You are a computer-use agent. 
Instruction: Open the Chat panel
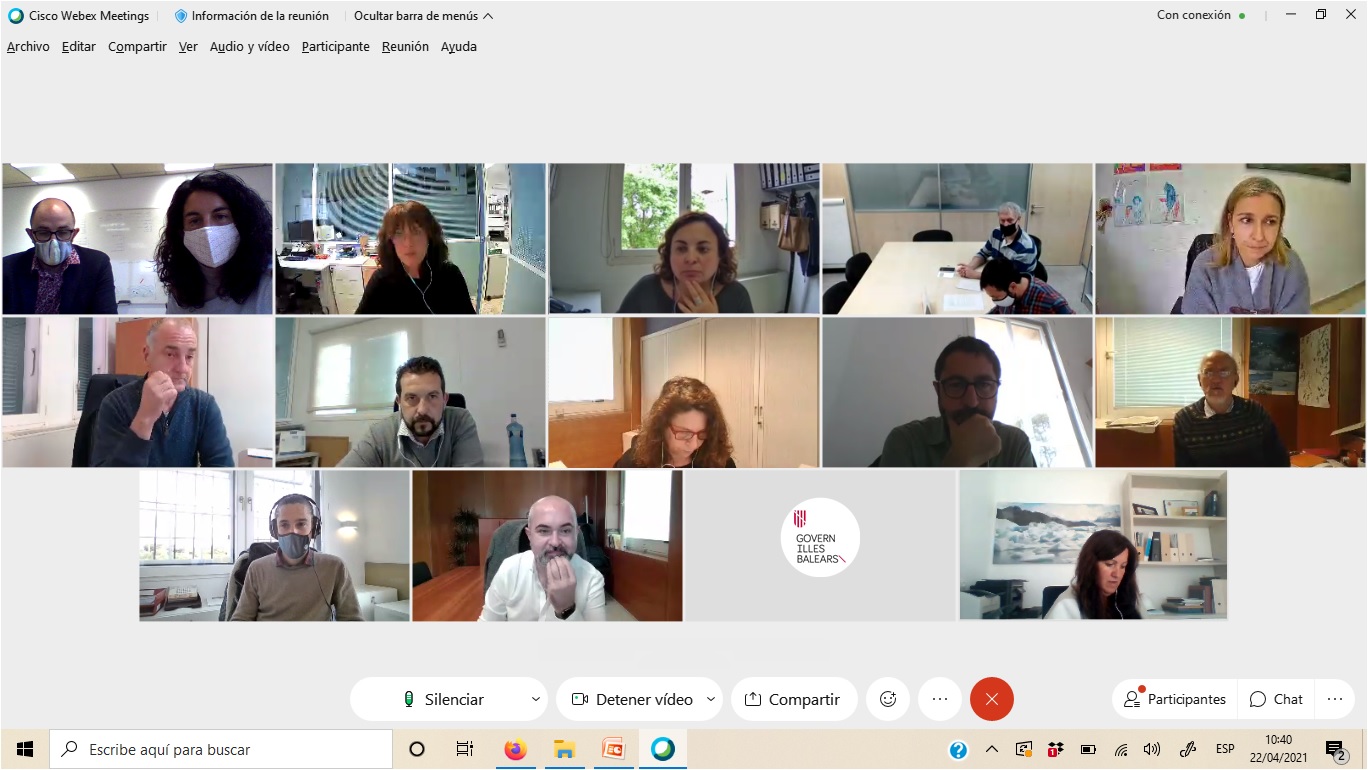[1276, 699]
